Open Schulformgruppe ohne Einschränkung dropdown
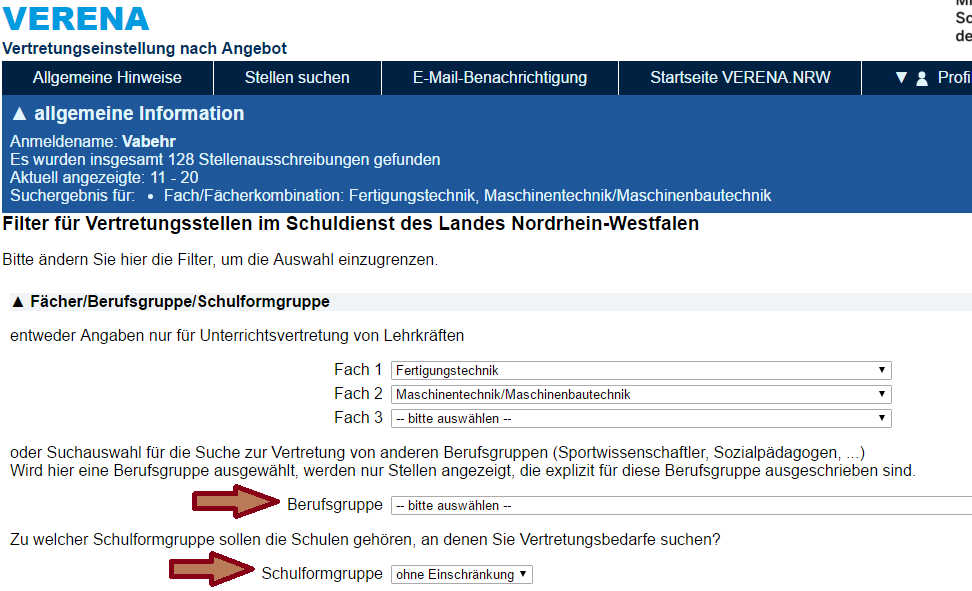Screen dimensions: 972x591 [x=462, y=574]
